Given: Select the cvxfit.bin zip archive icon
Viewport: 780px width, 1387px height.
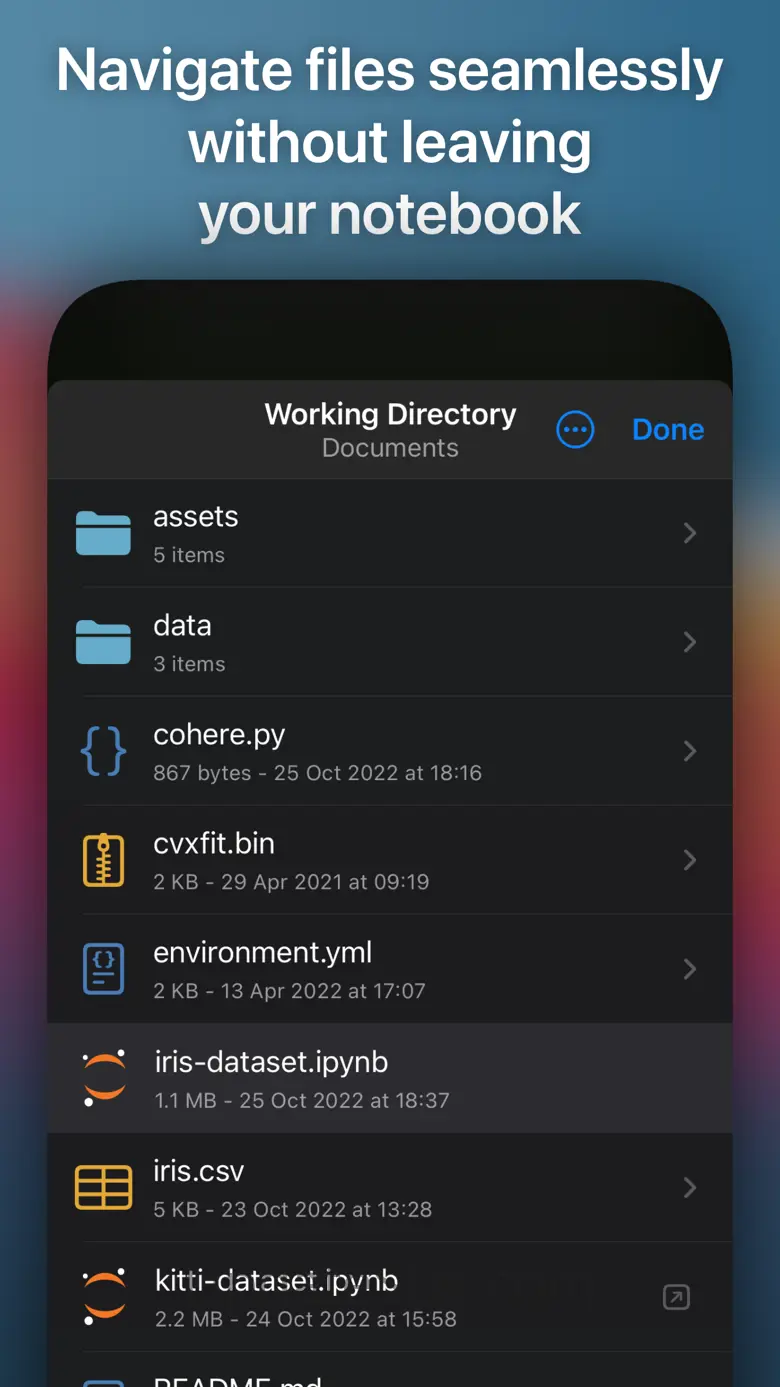Looking at the screenshot, I should [103, 860].
